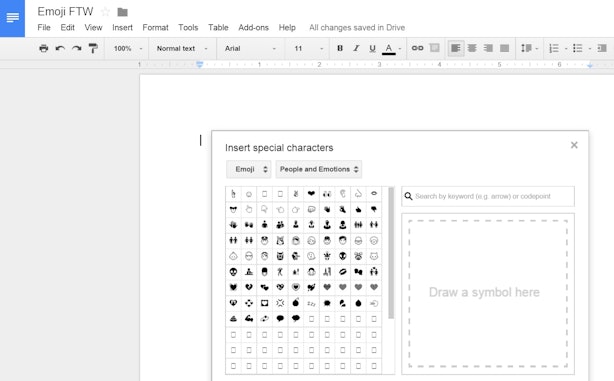
Task: Insert the thumbs down emoji
Action: [x=374, y=209]
